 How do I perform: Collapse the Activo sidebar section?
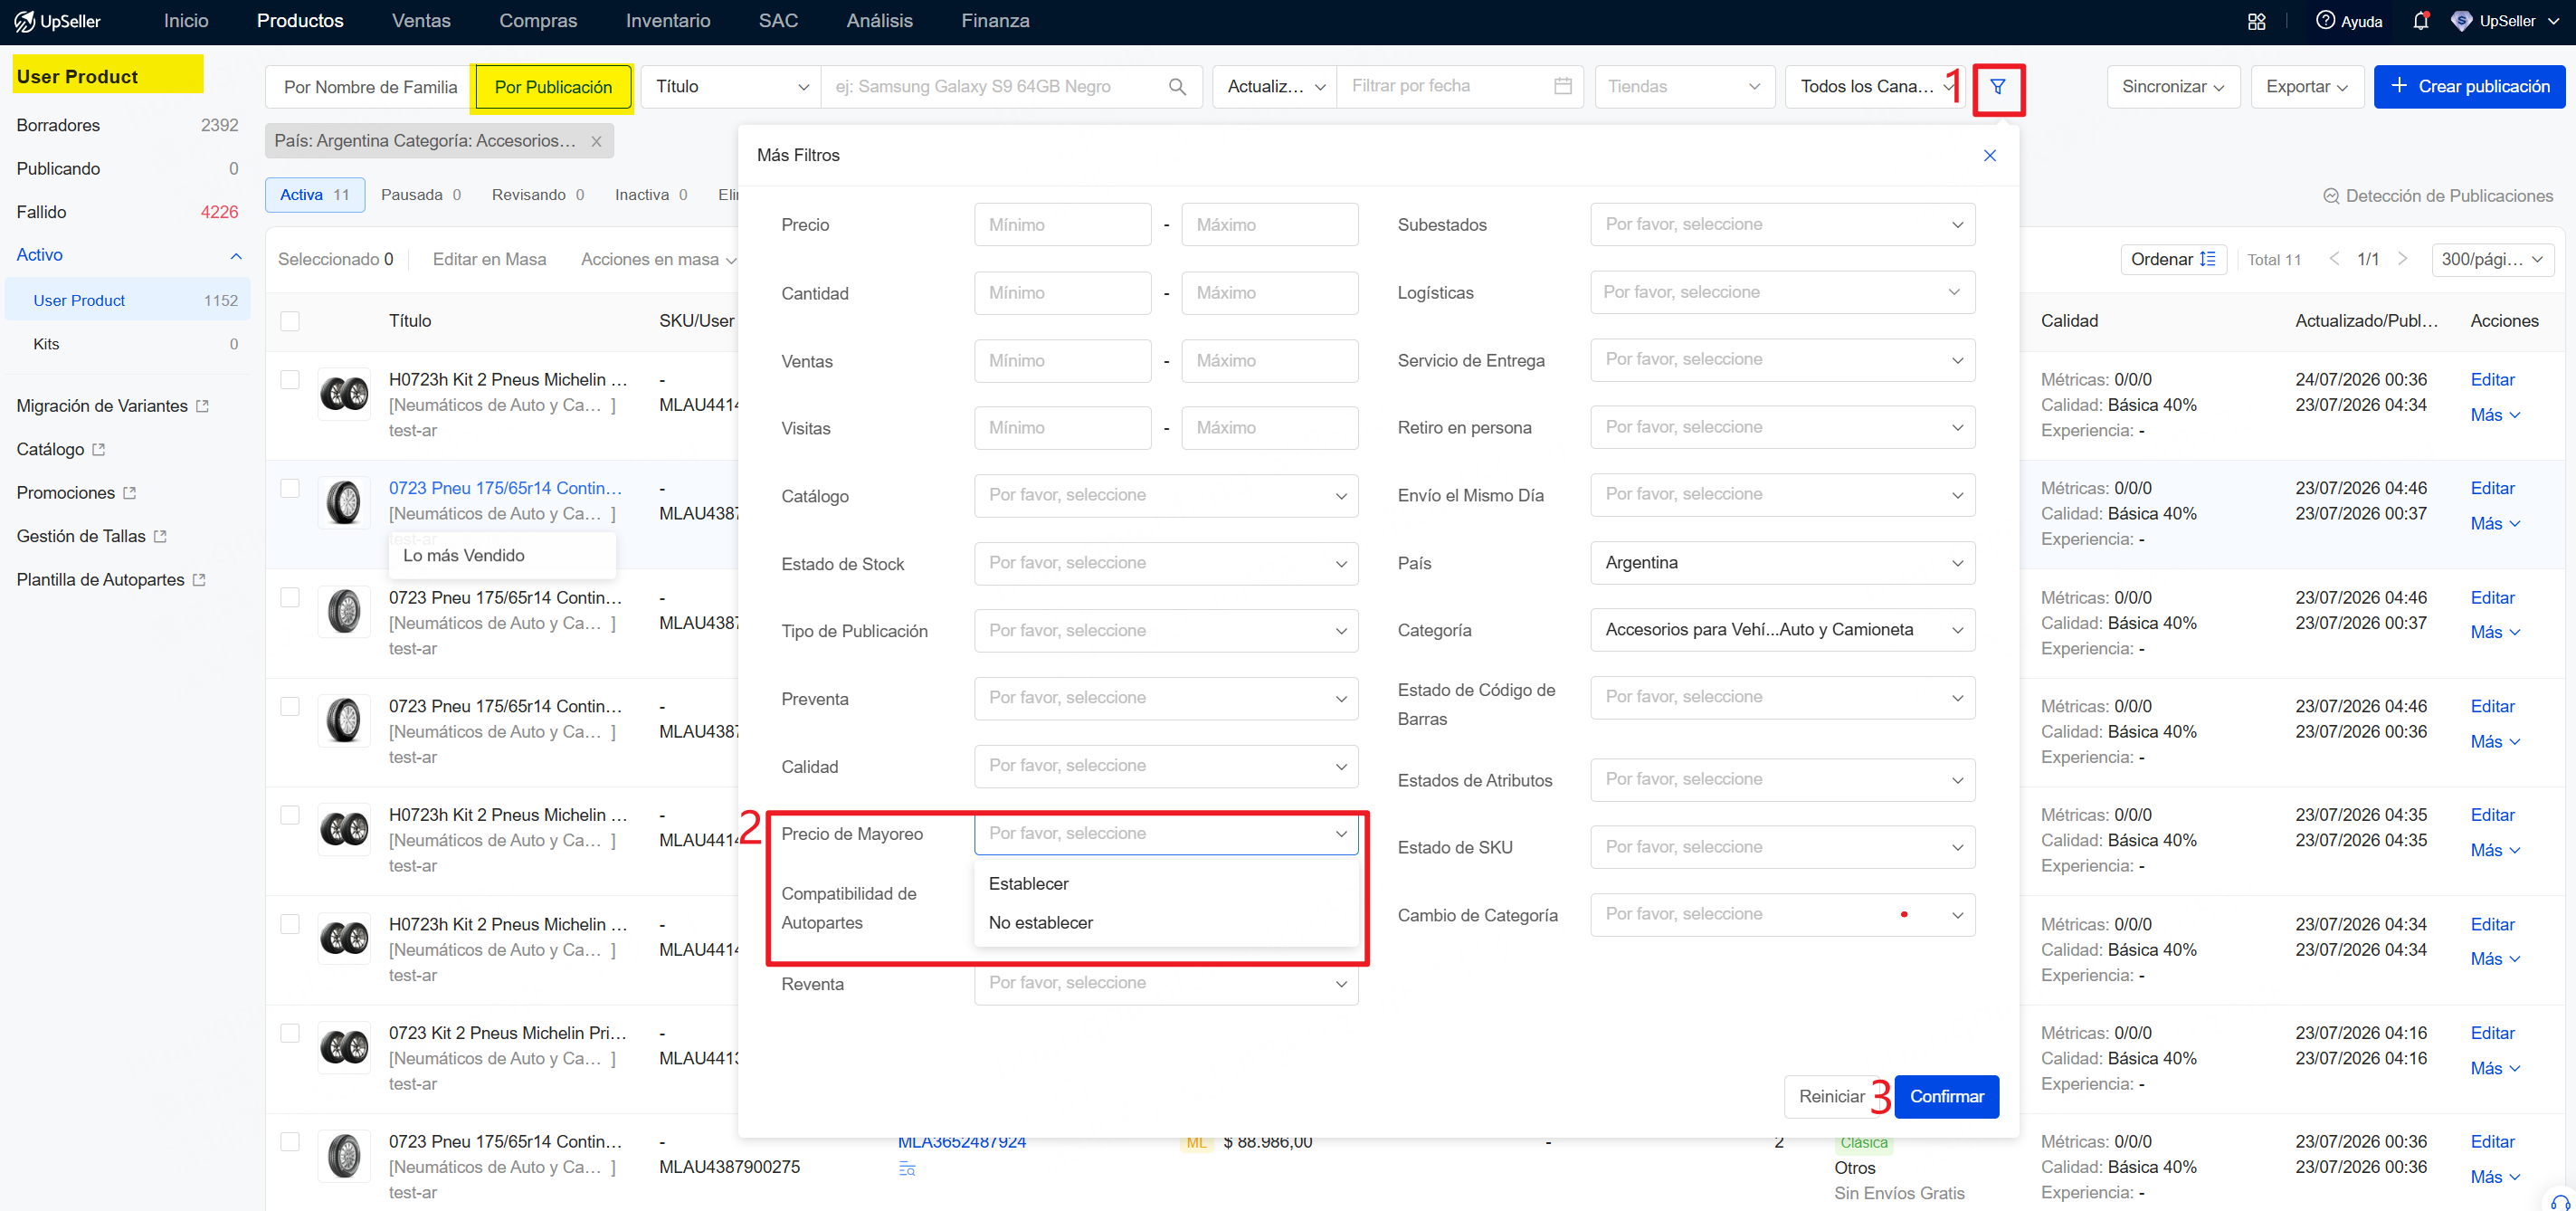235,256
